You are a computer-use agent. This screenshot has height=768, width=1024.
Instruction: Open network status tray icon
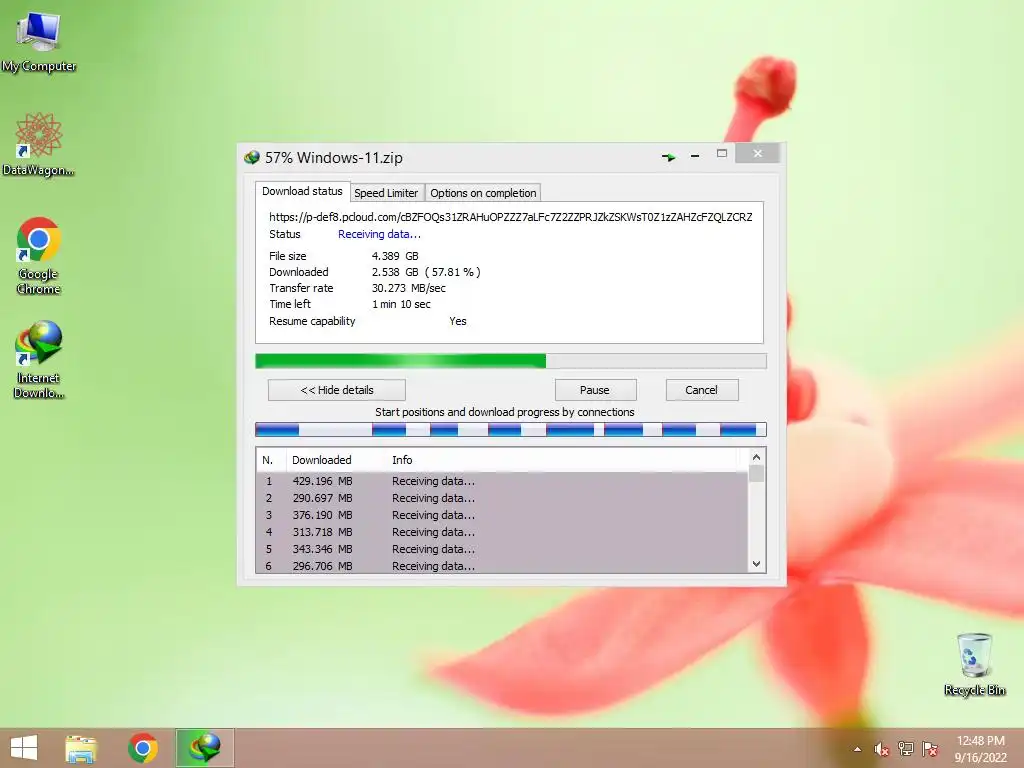click(x=905, y=749)
